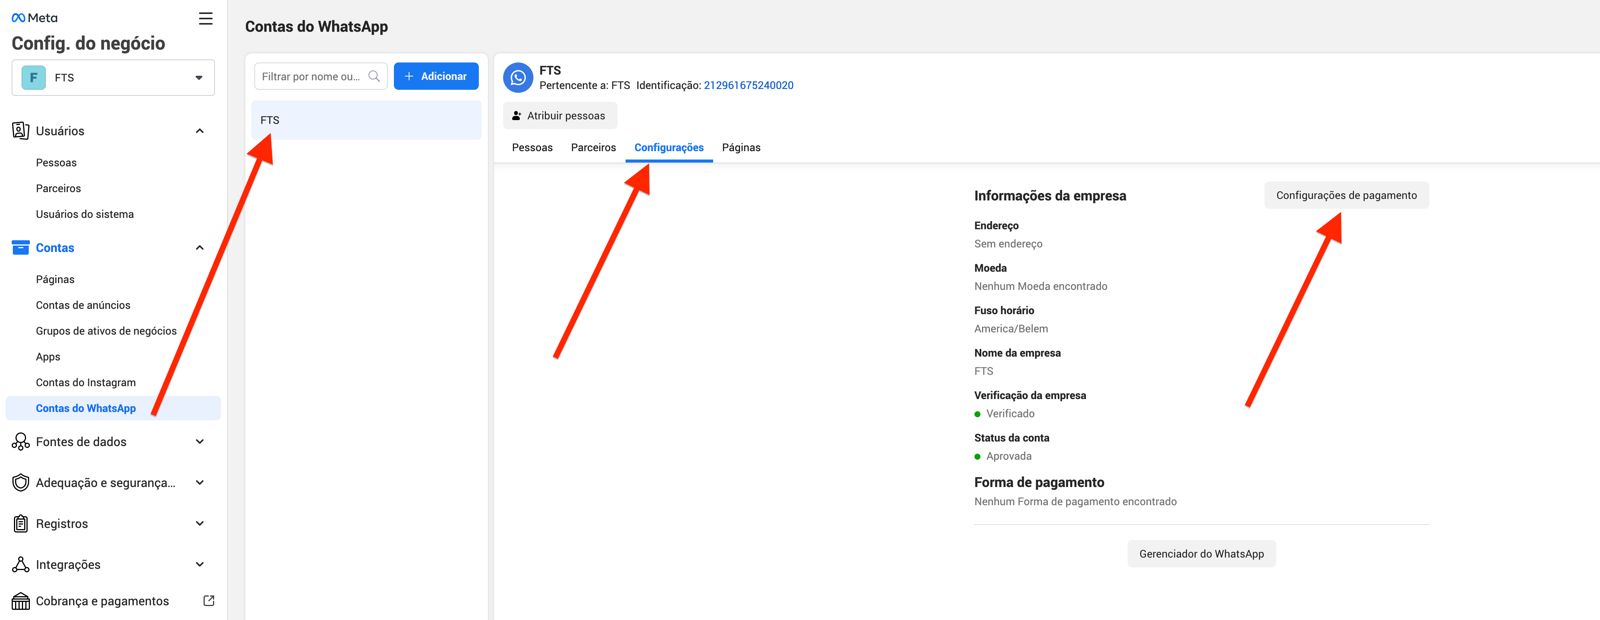
Task: Click the Registros clipboard icon
Action: 20,524
